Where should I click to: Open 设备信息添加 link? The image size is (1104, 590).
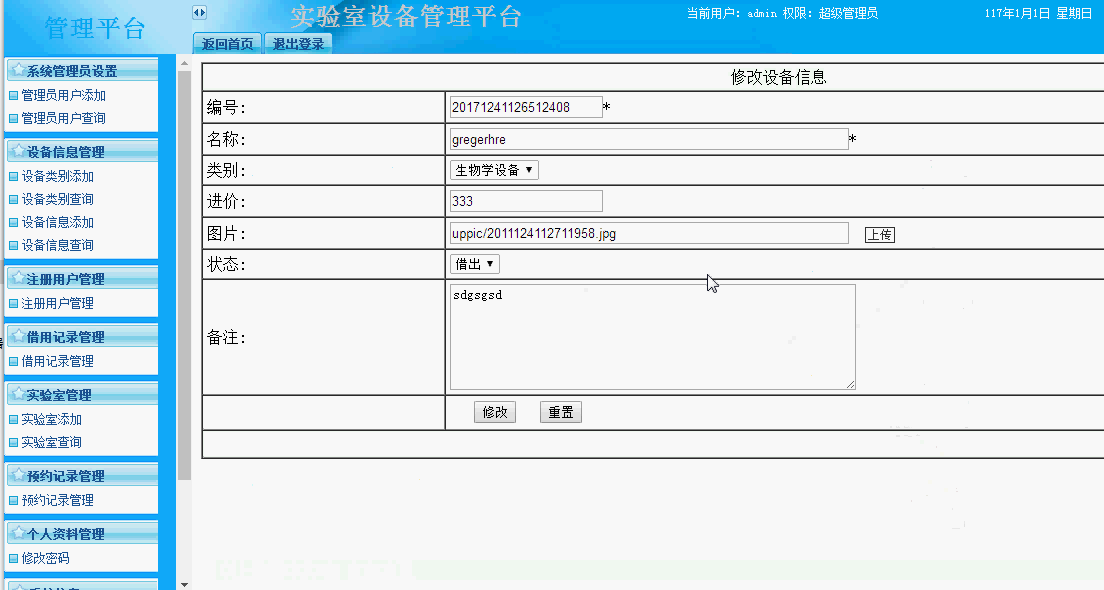[58, 222]
